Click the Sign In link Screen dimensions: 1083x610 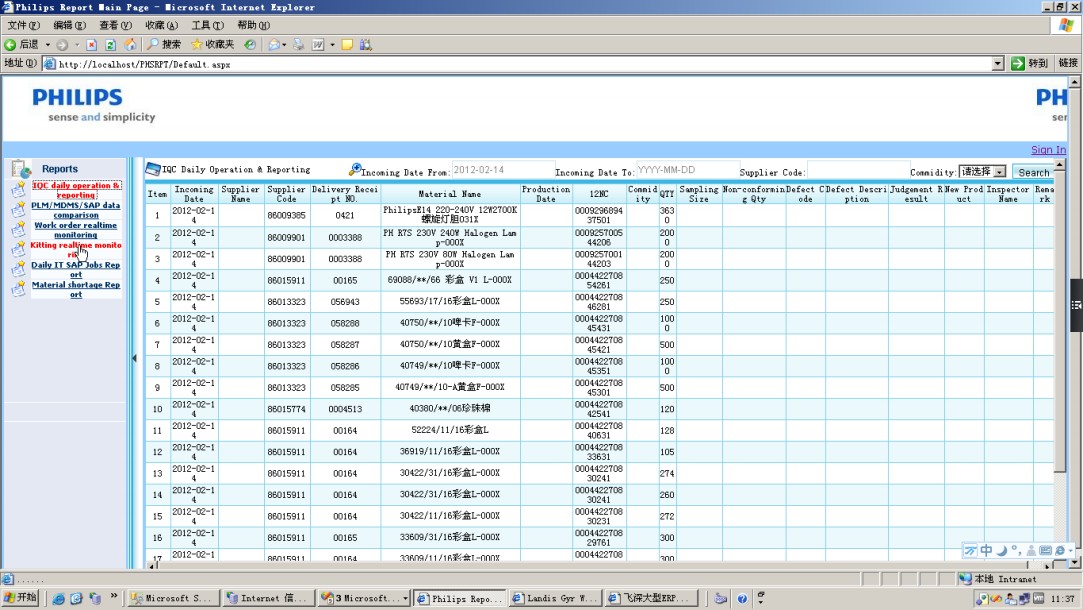click(1048, 150)
